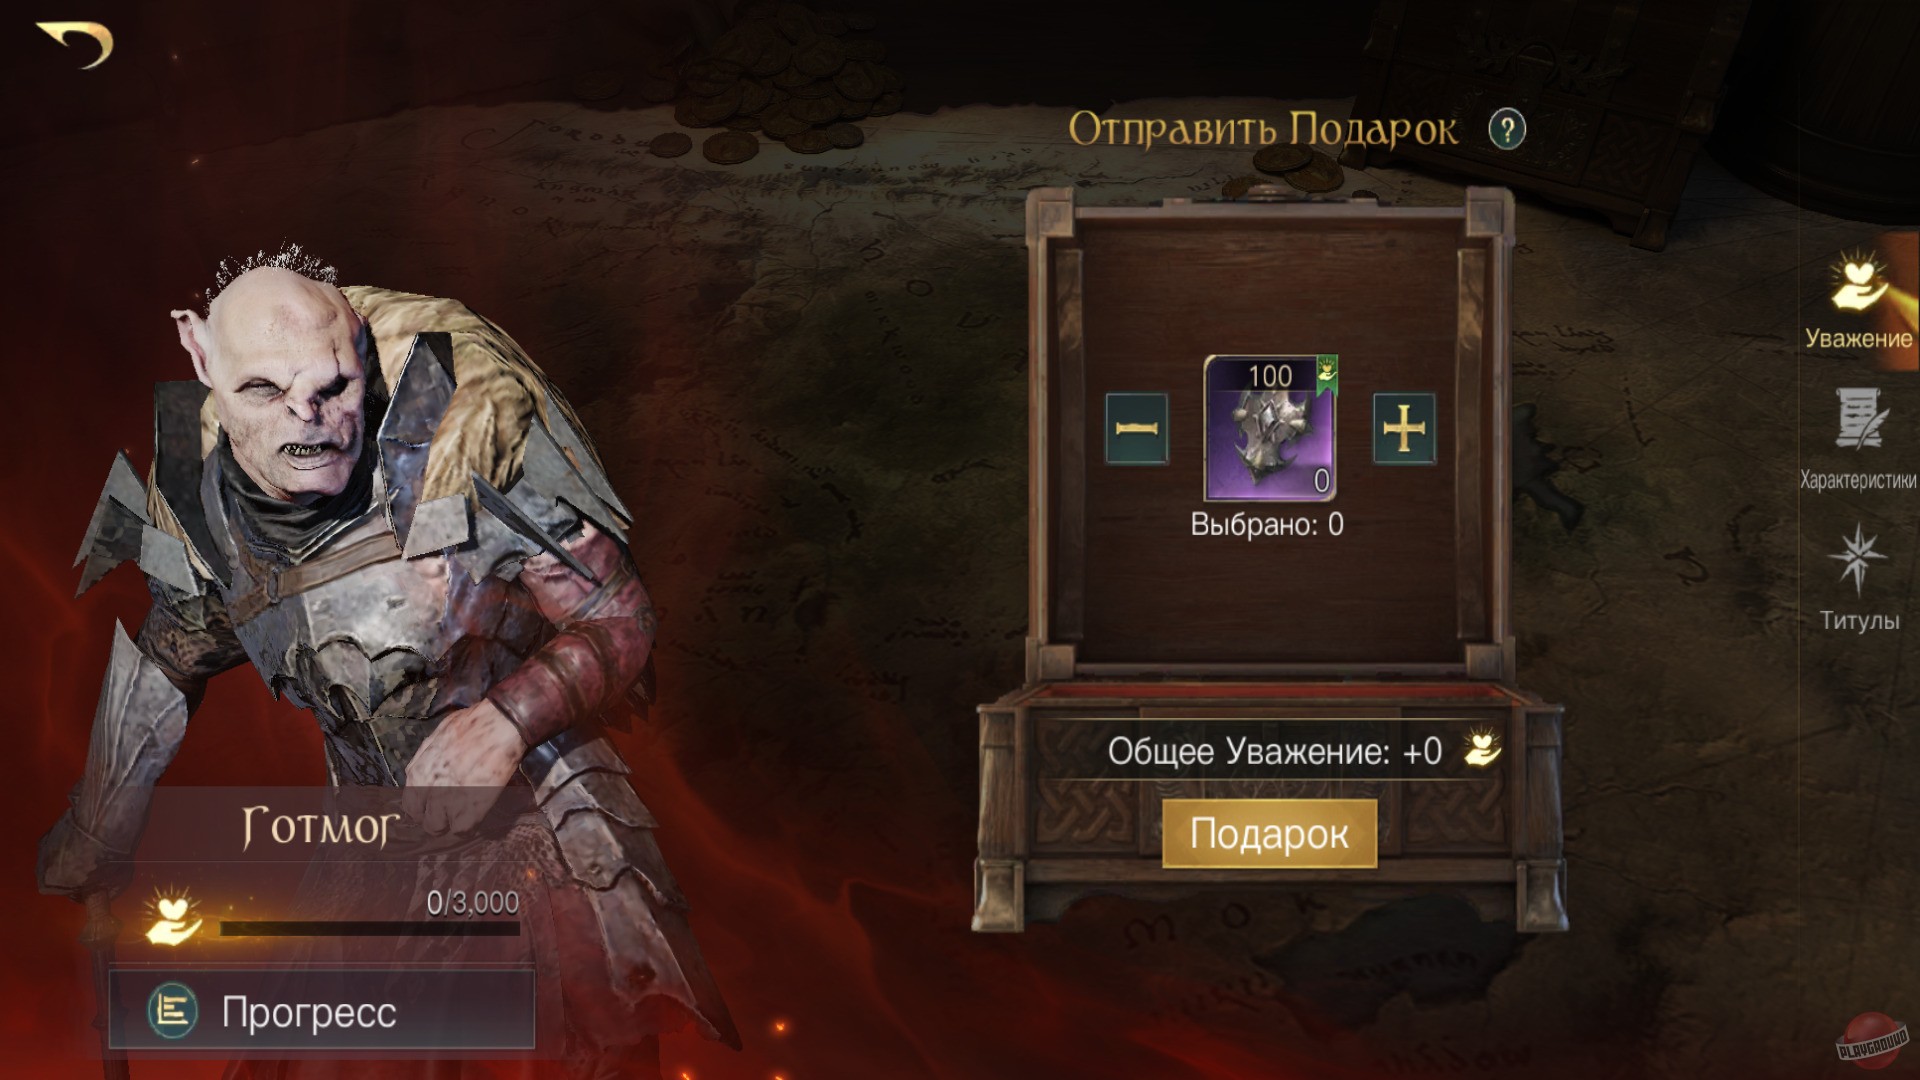Click the list icon beside Прогресс
The width and height of the screenshot is (1920, 1080).
(x=173, y=1011)
